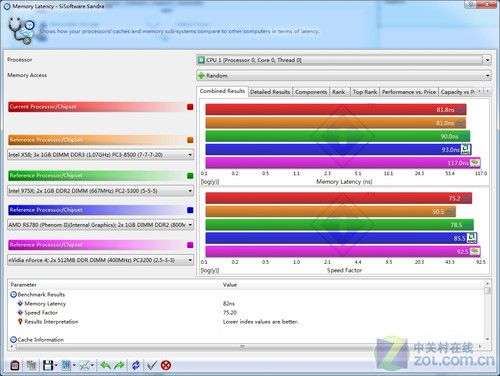Switch to the Top Rank tab
This screenshot has height=376, width=500.
[365, 92]
